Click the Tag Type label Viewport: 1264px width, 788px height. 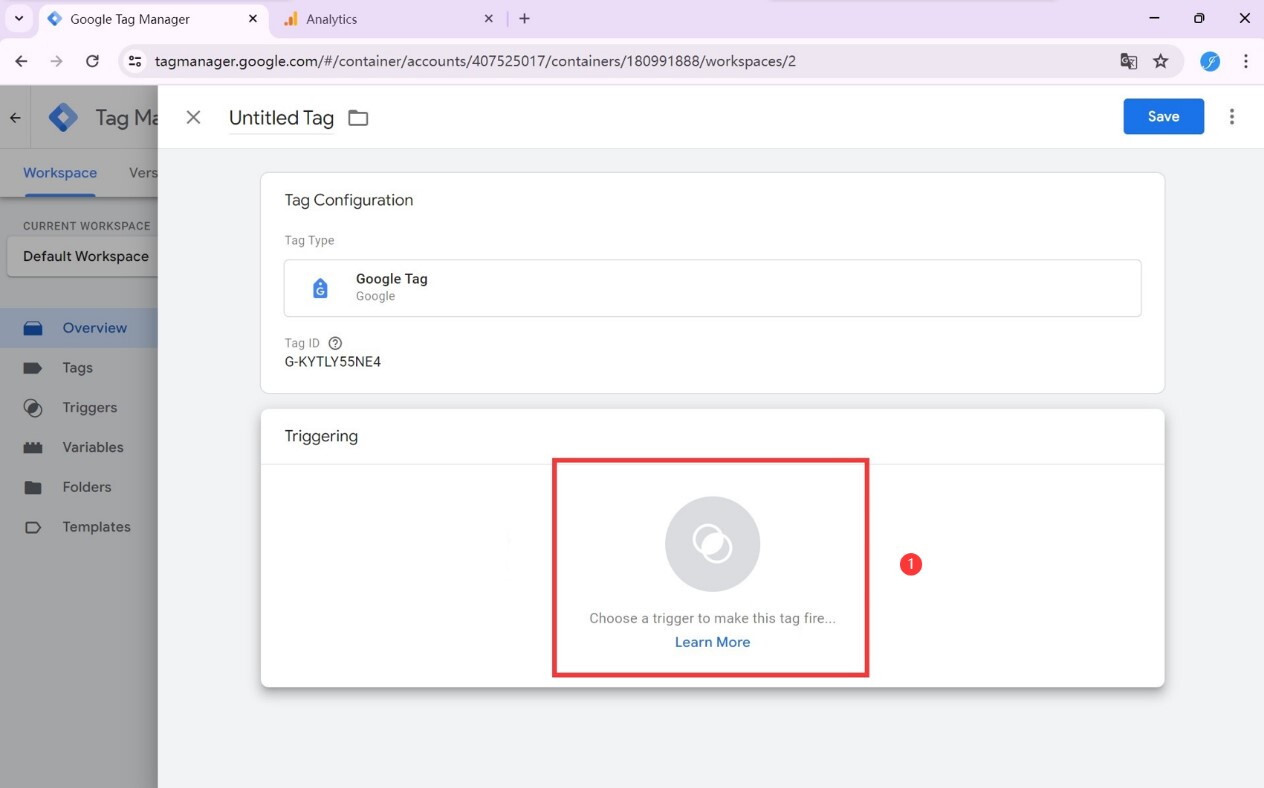(x=310, y=240)
